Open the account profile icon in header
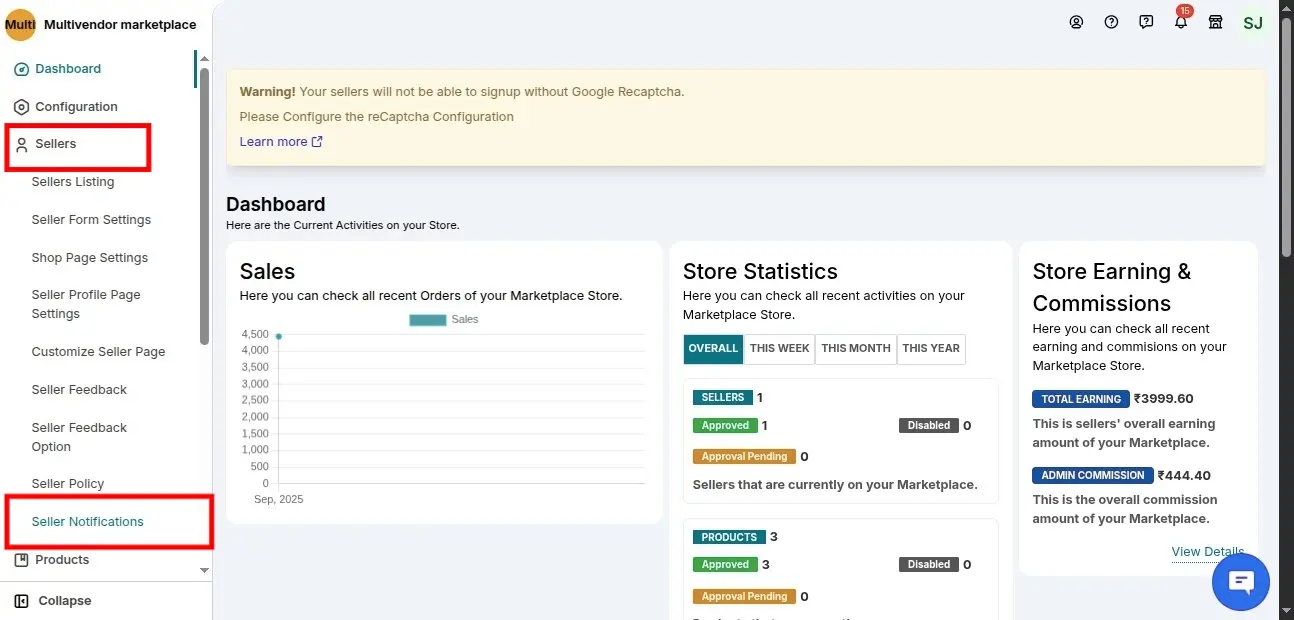 point(1076,22)
